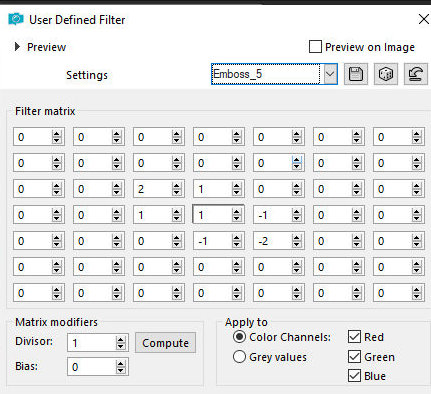Viewport: 431px width, 394px height.
Task: Toggle the Blue channel checkbox
Action: point(354,376)
